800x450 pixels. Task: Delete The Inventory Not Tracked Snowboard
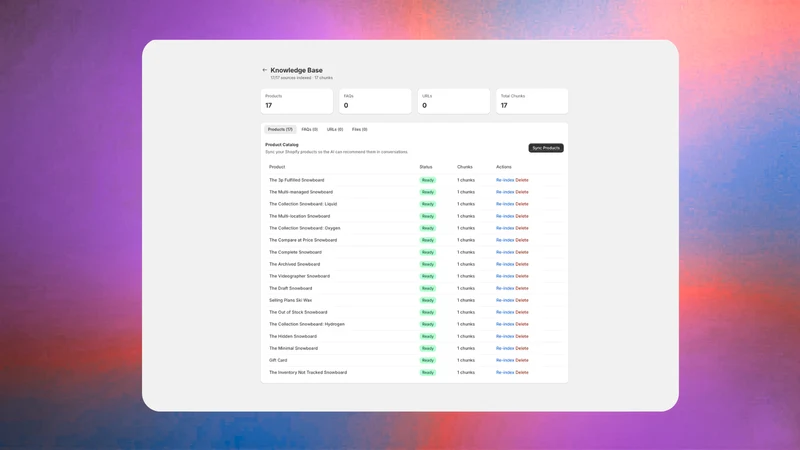click(522, 372)
